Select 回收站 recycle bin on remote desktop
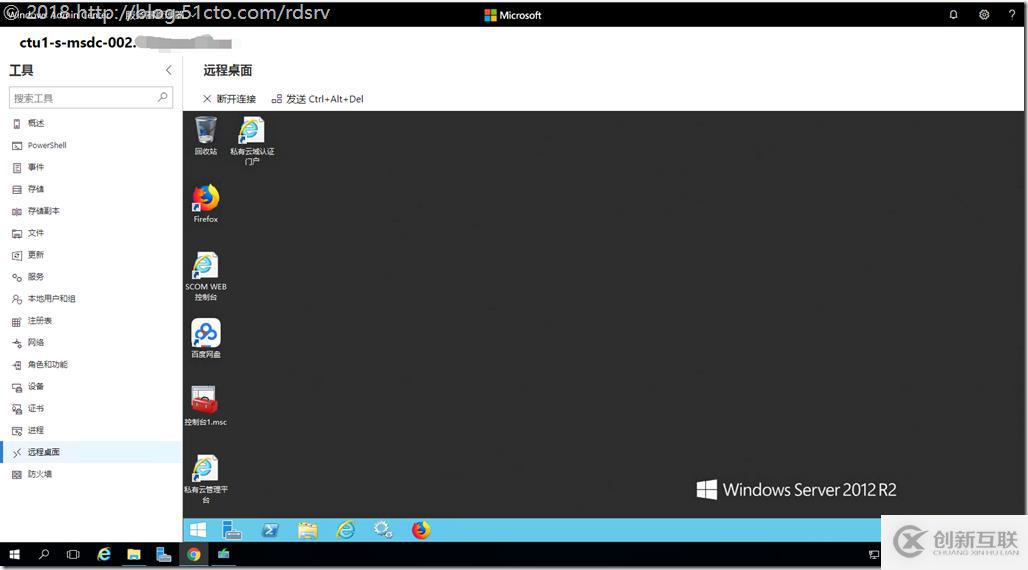Viewport: 1028px width, 570px height. tap(206, 135)
